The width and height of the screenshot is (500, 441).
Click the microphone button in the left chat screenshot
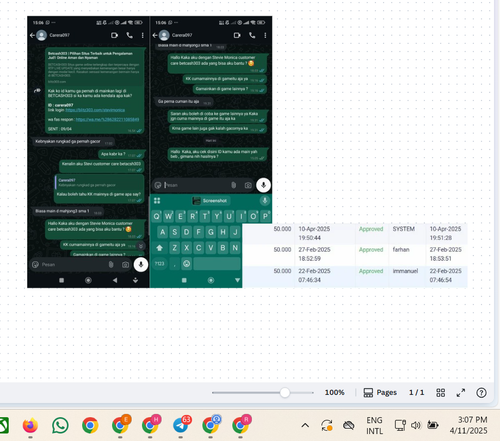pos(141,264)
